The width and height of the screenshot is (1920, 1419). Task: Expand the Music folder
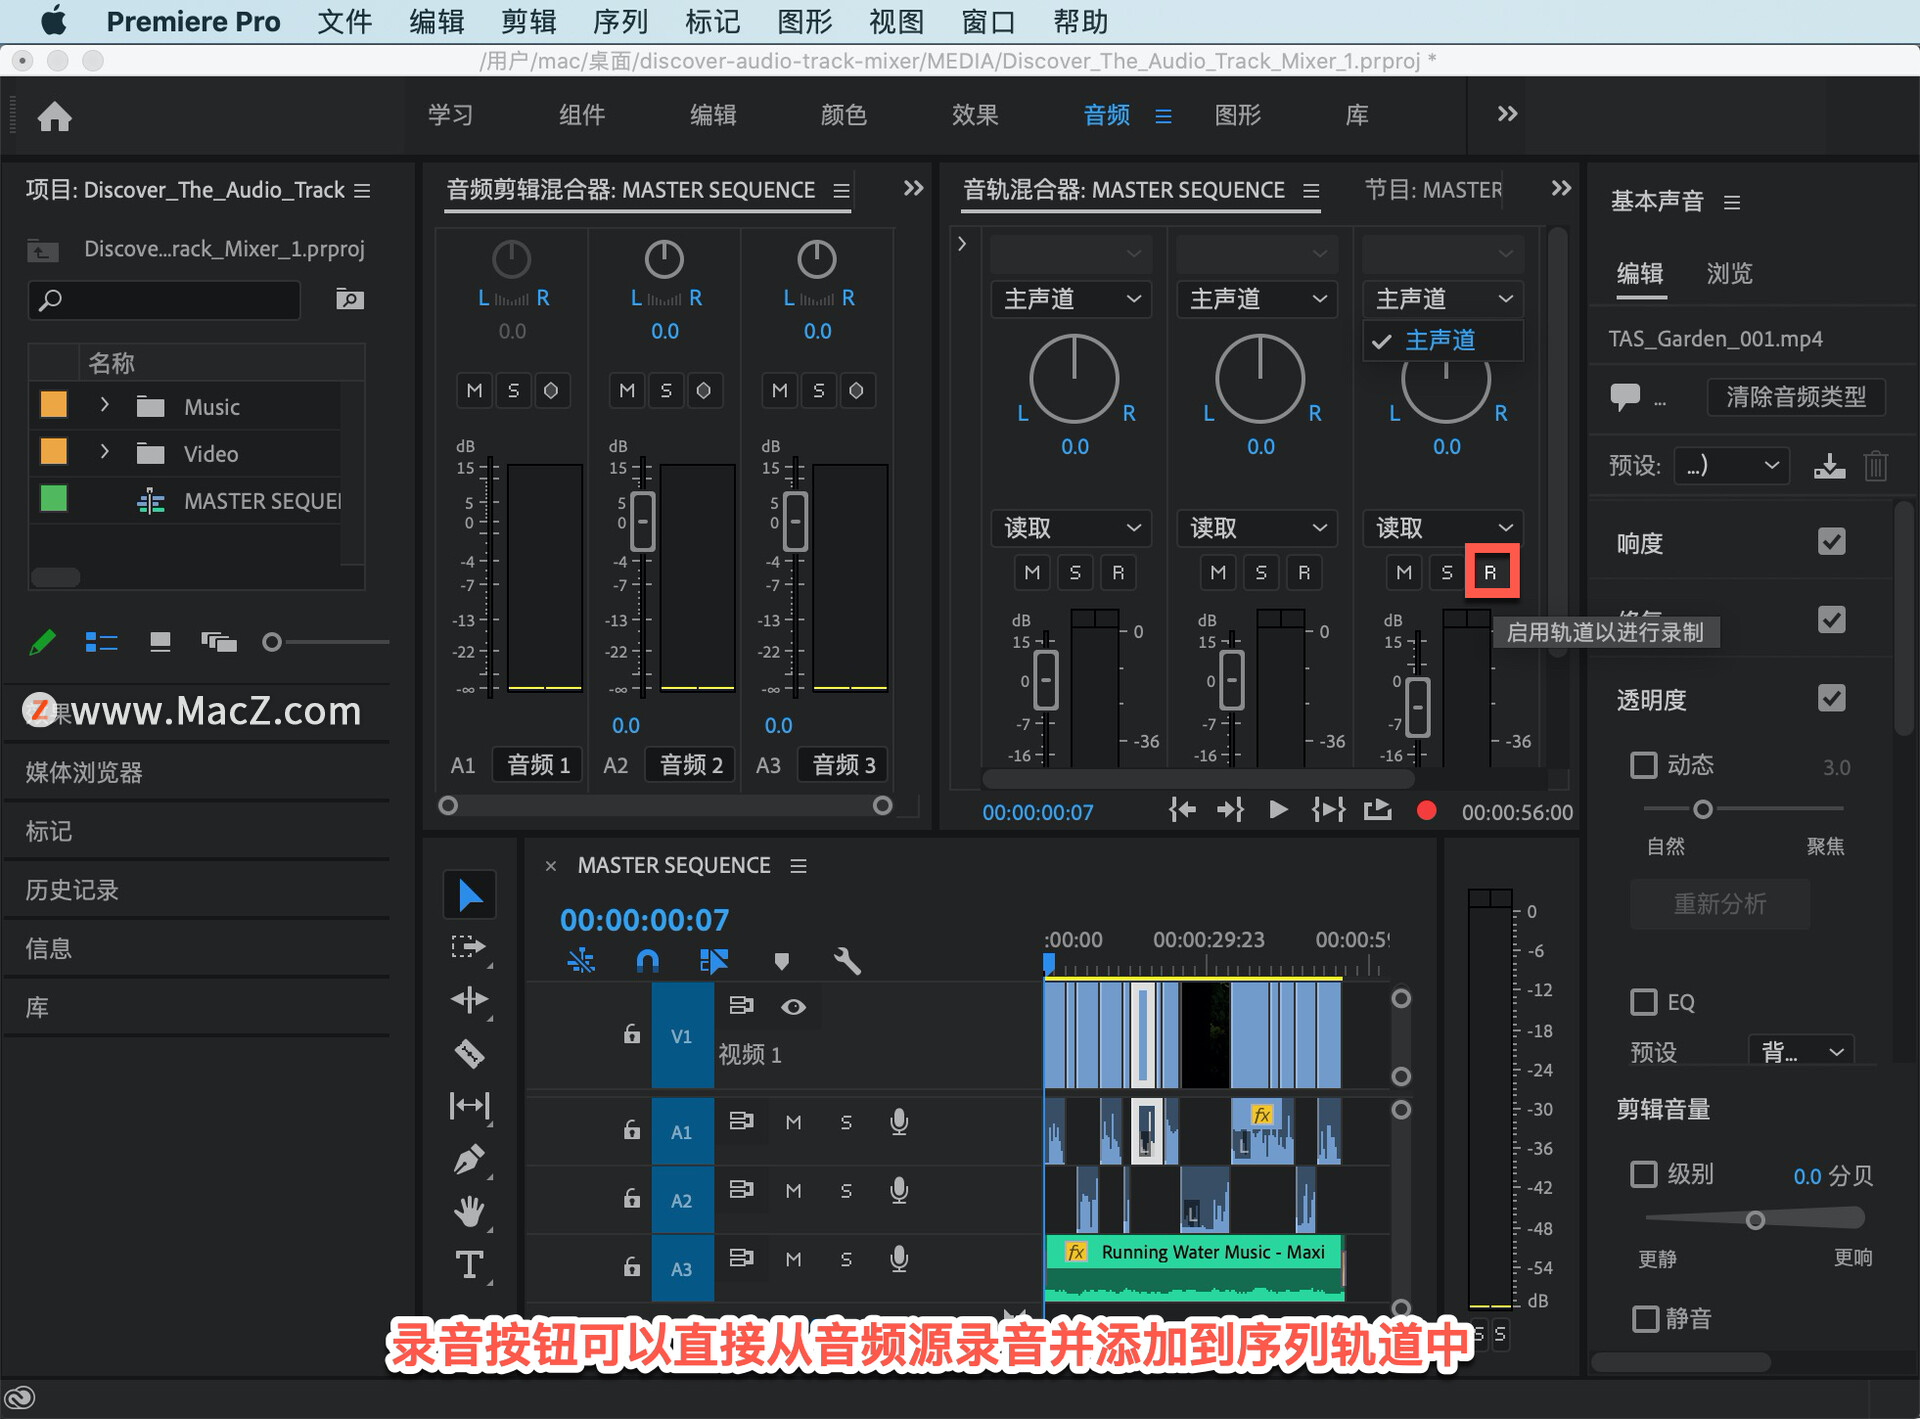point(104,406)
